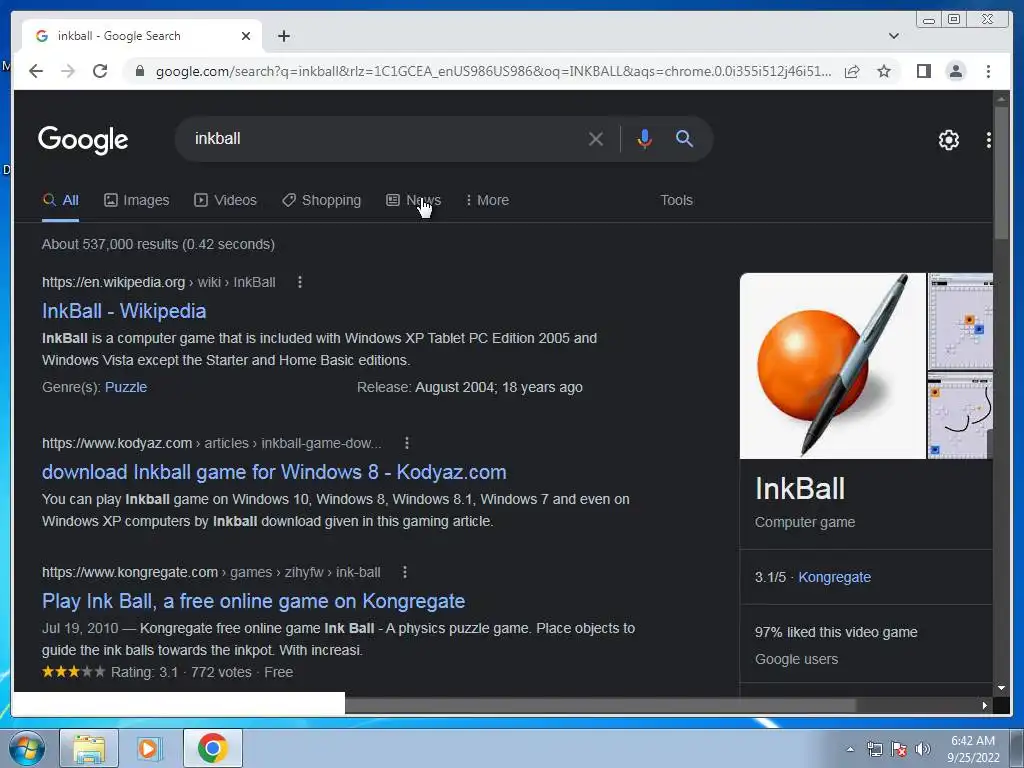
Task: Clear the search box with the X icon
Action: [x=596, y=138]
